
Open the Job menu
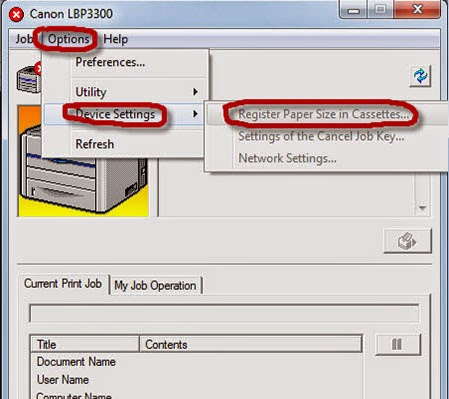24,39
